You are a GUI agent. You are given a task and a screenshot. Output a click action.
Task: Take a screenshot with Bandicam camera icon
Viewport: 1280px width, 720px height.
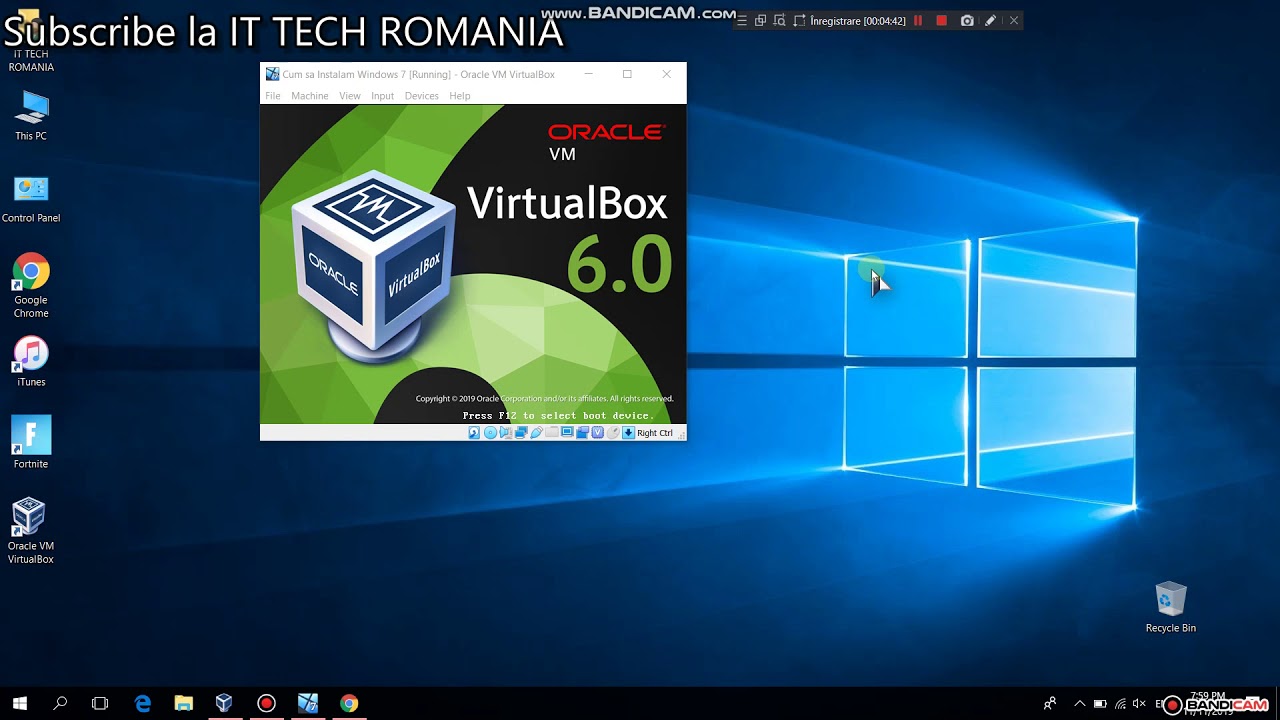[967, 21]
